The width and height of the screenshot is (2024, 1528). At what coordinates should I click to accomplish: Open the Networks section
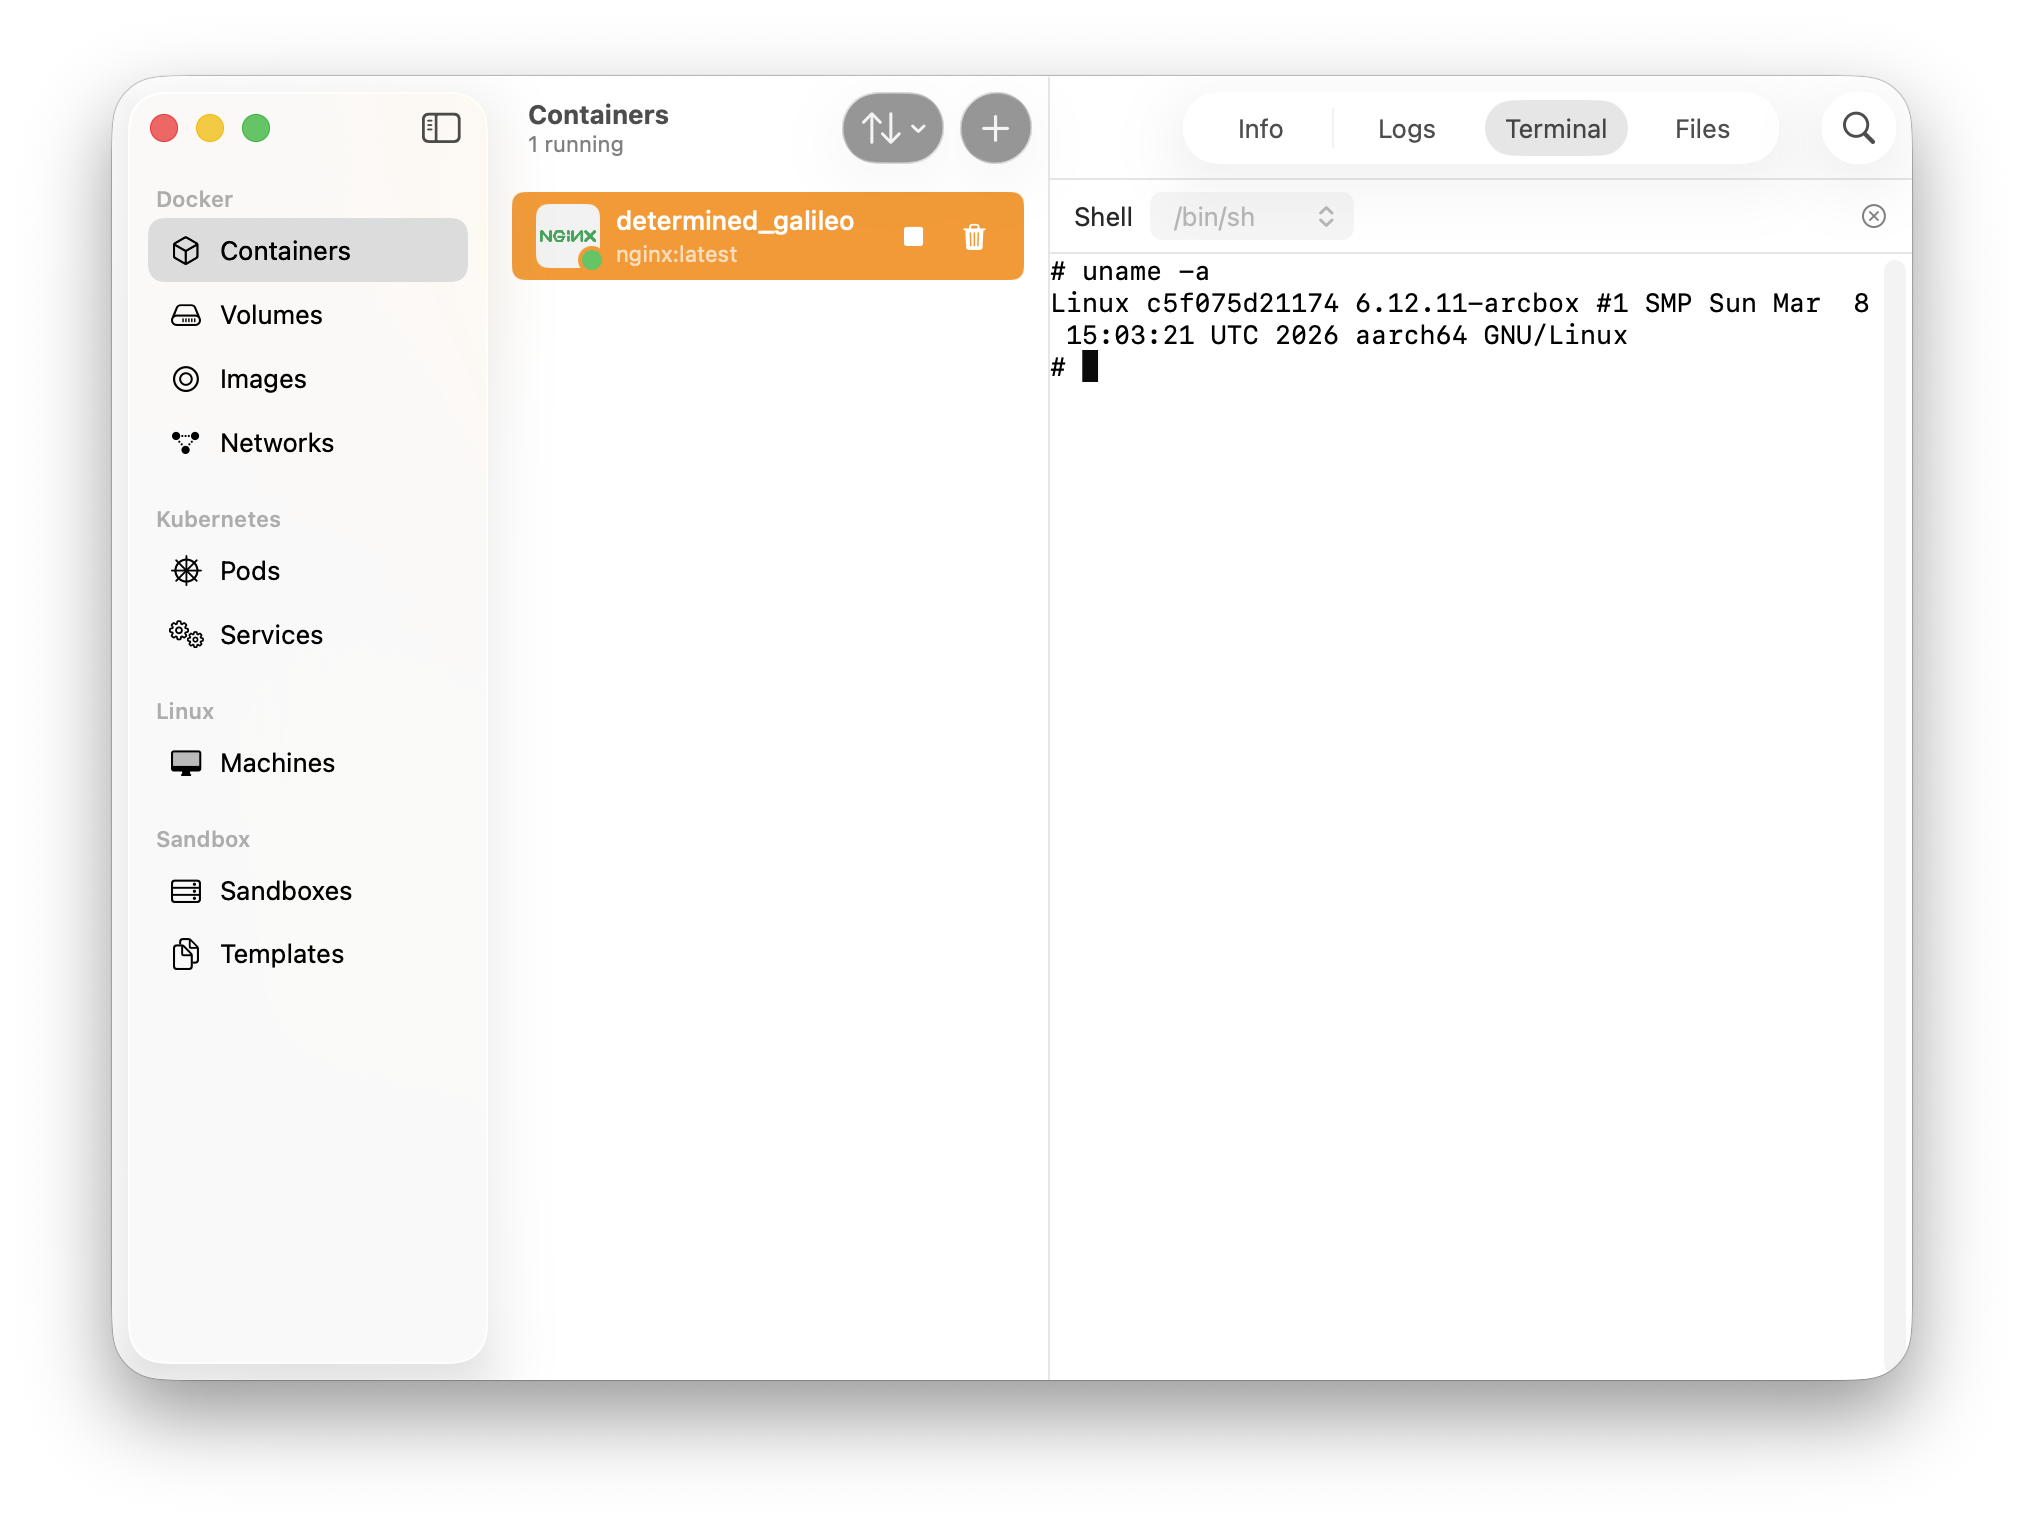pyautogui.click(x=276, y=442)
